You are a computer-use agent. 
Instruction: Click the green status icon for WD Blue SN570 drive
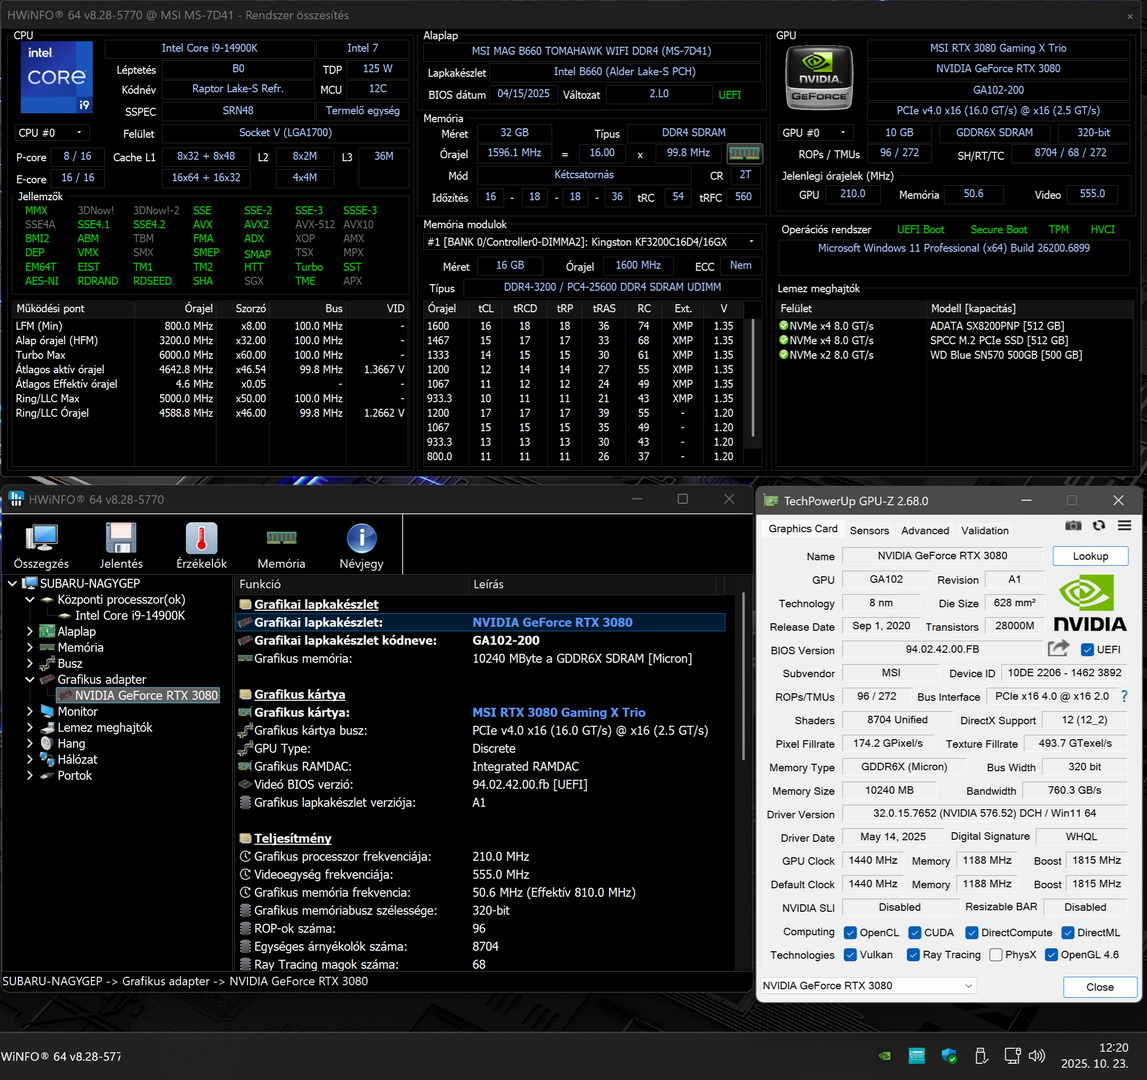coord(783,355)
